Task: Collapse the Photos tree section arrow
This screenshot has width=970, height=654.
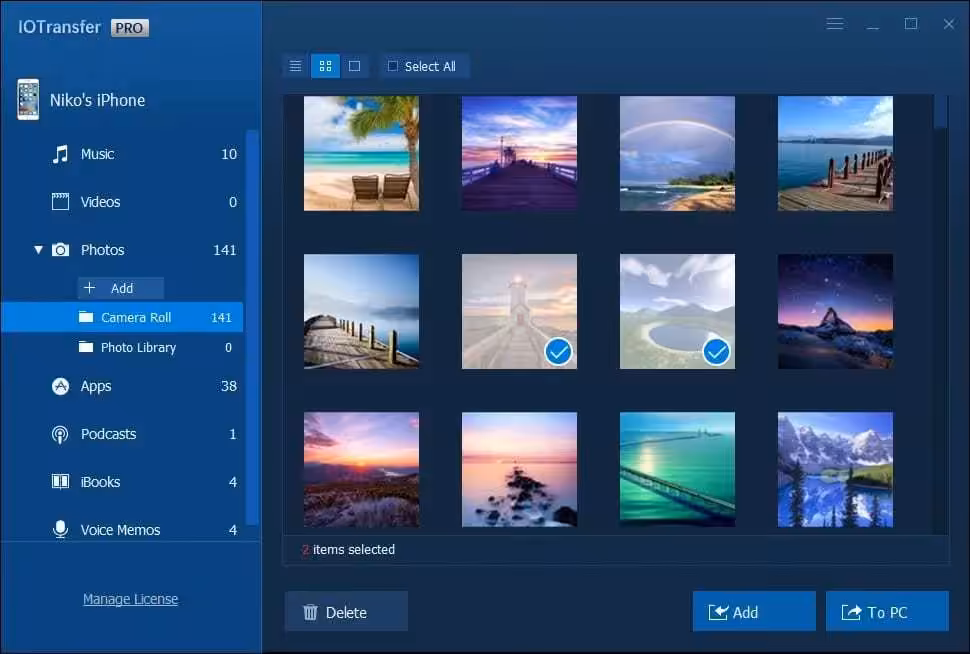Action: pos(38,250)
